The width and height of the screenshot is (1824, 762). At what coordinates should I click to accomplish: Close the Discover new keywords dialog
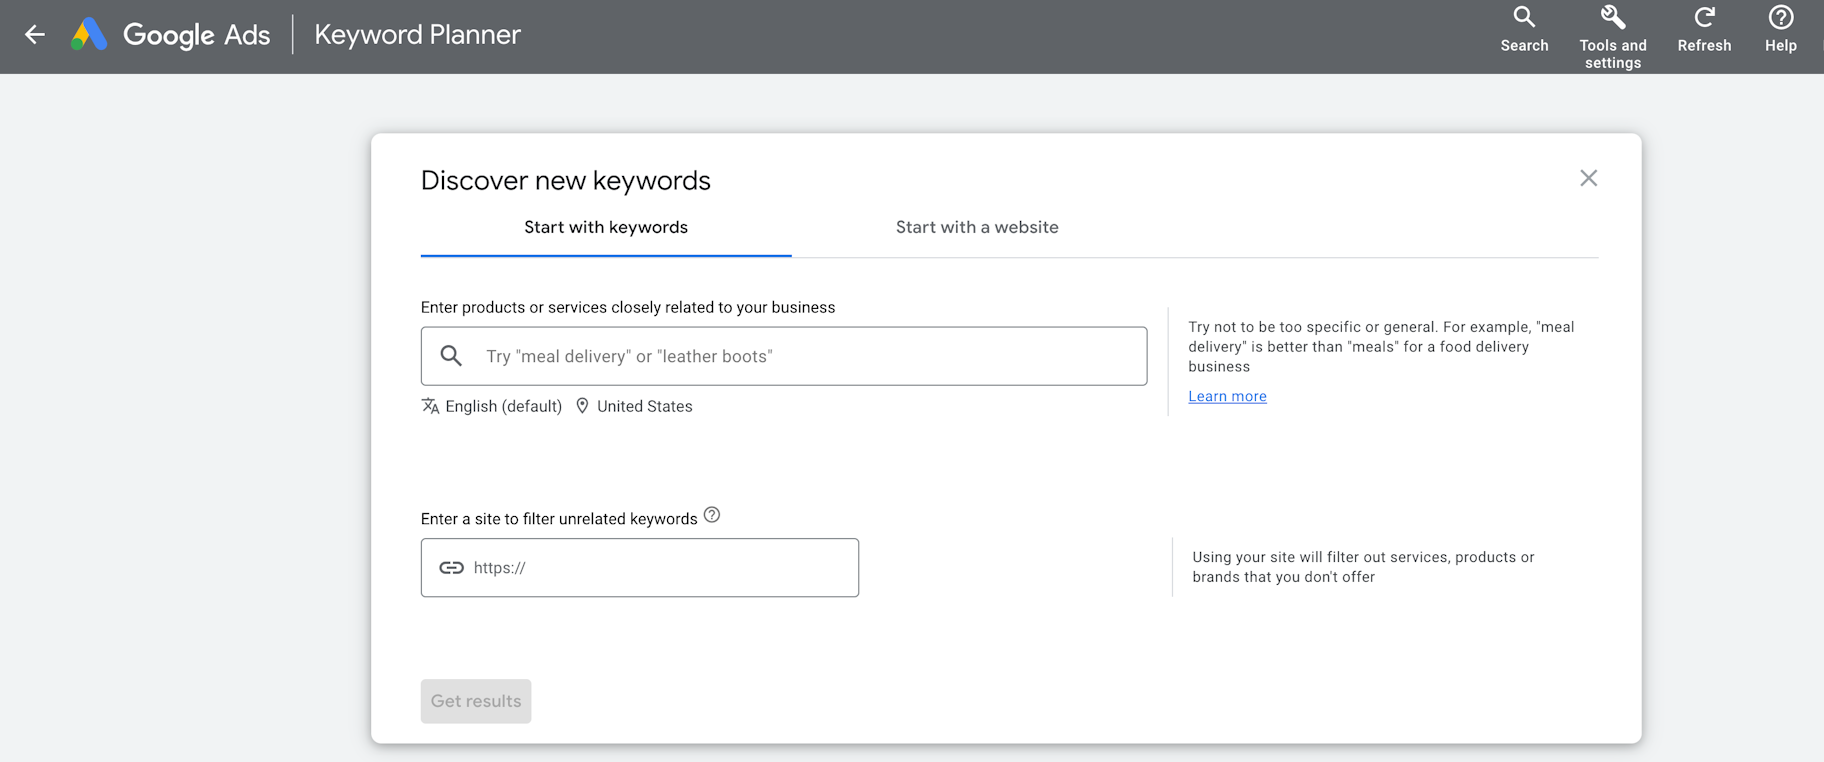(x=1588, y=178)
